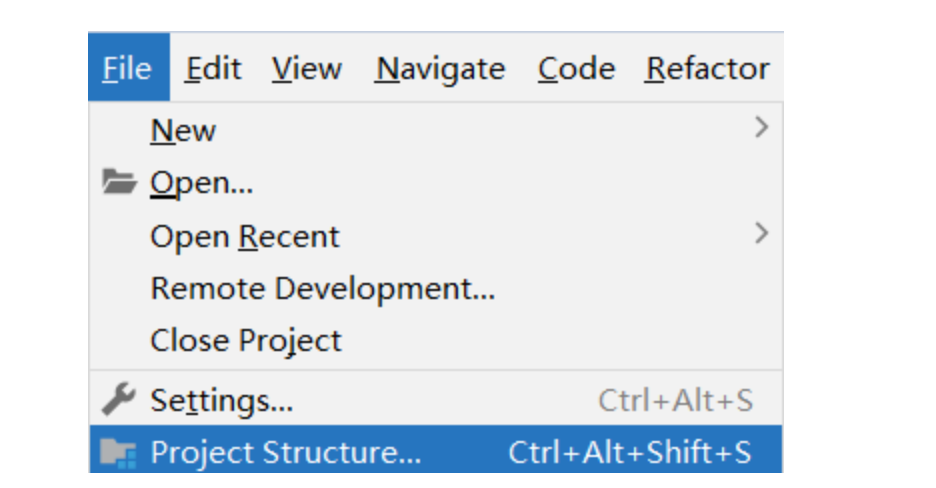Open the Refactor menu
The width and height of the screenshot is (936, 488).
(707, 68)
